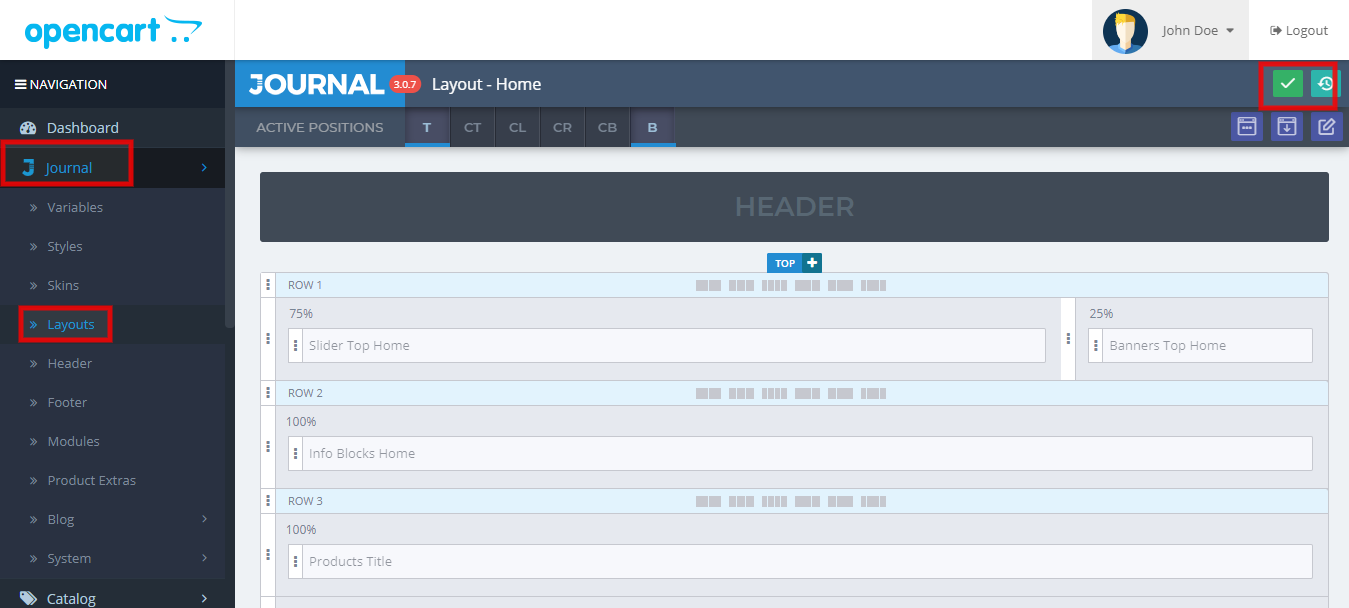Click the TOP position label button

(x=785, y=263)
